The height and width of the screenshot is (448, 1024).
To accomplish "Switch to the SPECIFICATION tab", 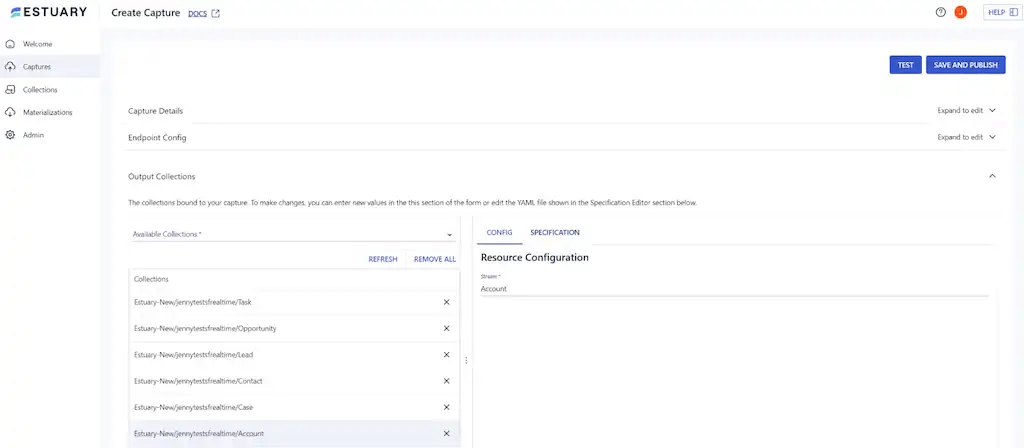I will [554, 232].
